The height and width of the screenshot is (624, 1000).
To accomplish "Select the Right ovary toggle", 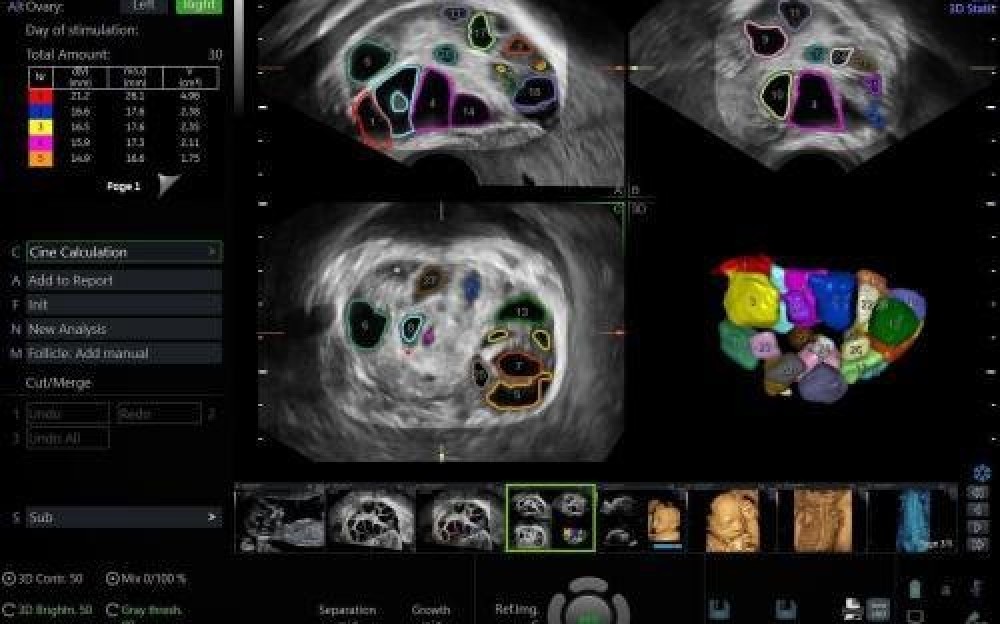I will [198, 6].
